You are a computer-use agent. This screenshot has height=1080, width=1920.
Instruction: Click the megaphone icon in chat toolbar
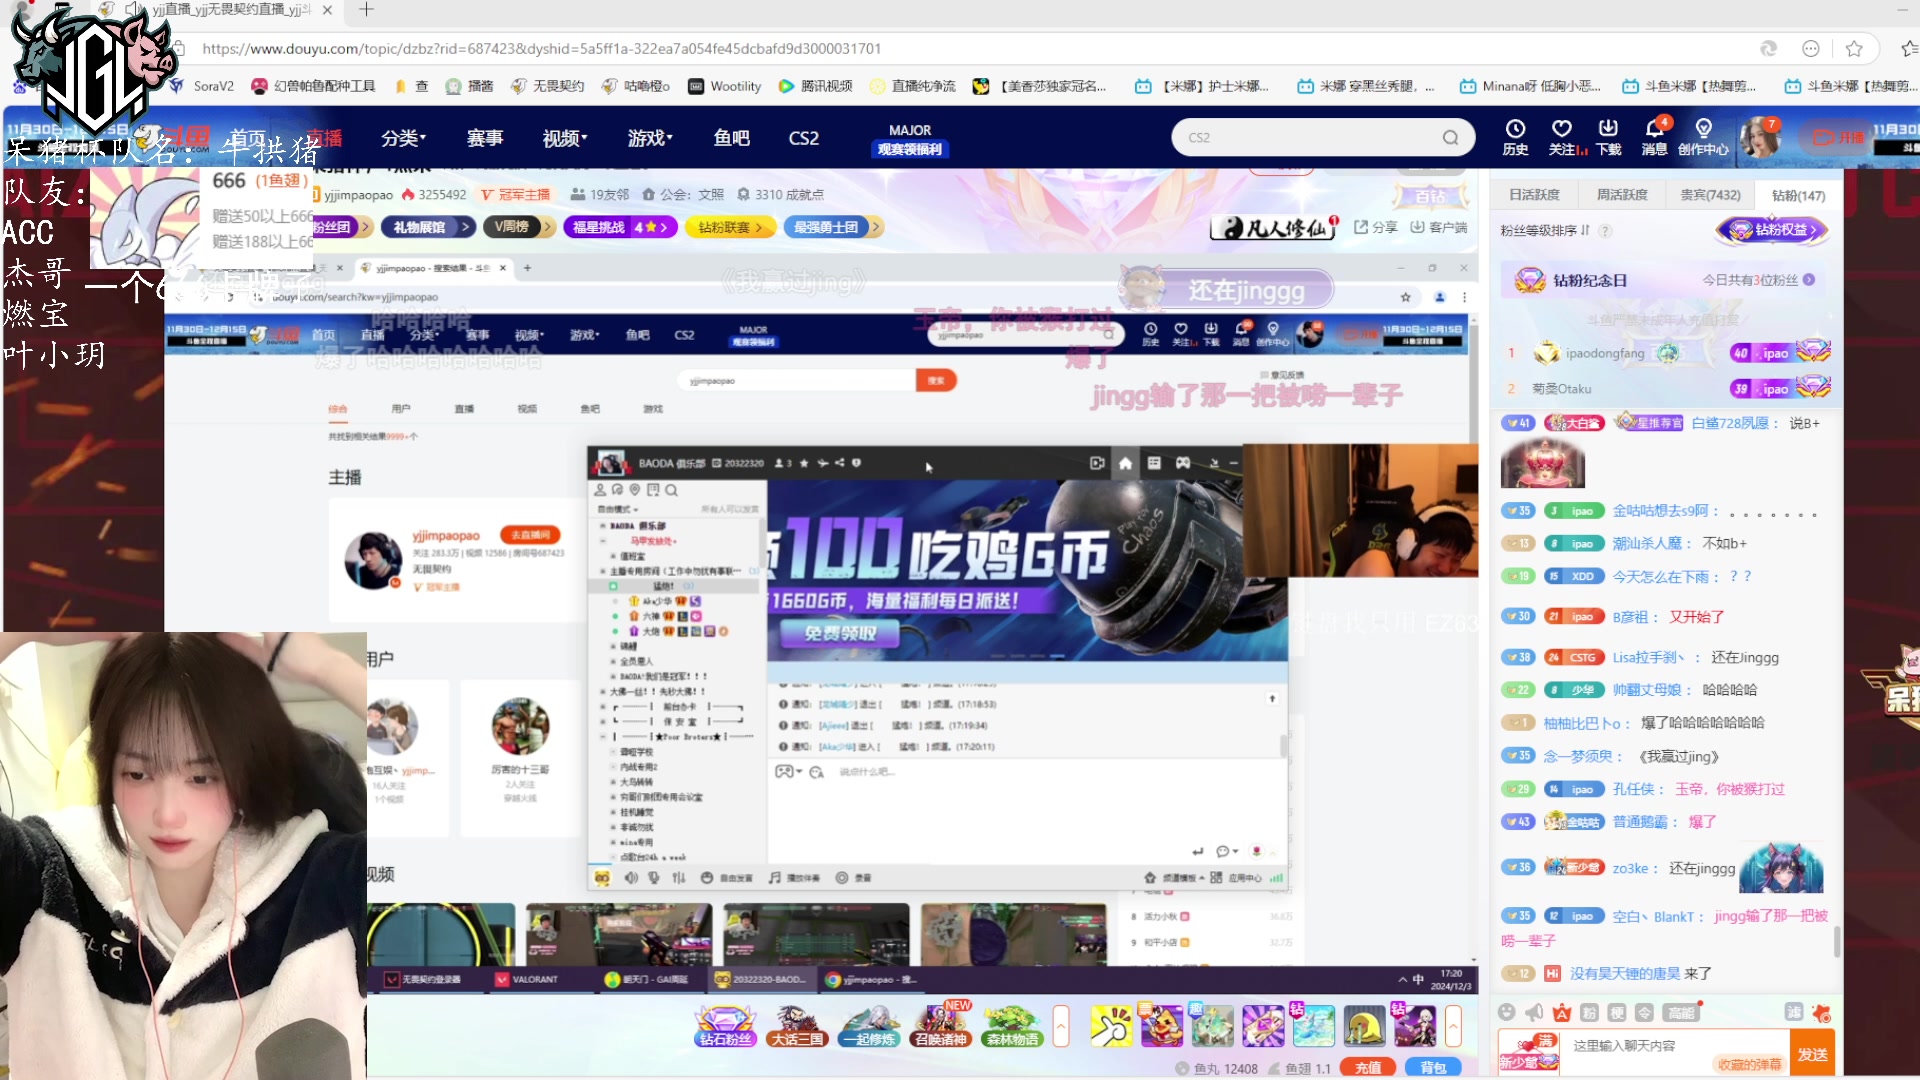point(1534,1013)
